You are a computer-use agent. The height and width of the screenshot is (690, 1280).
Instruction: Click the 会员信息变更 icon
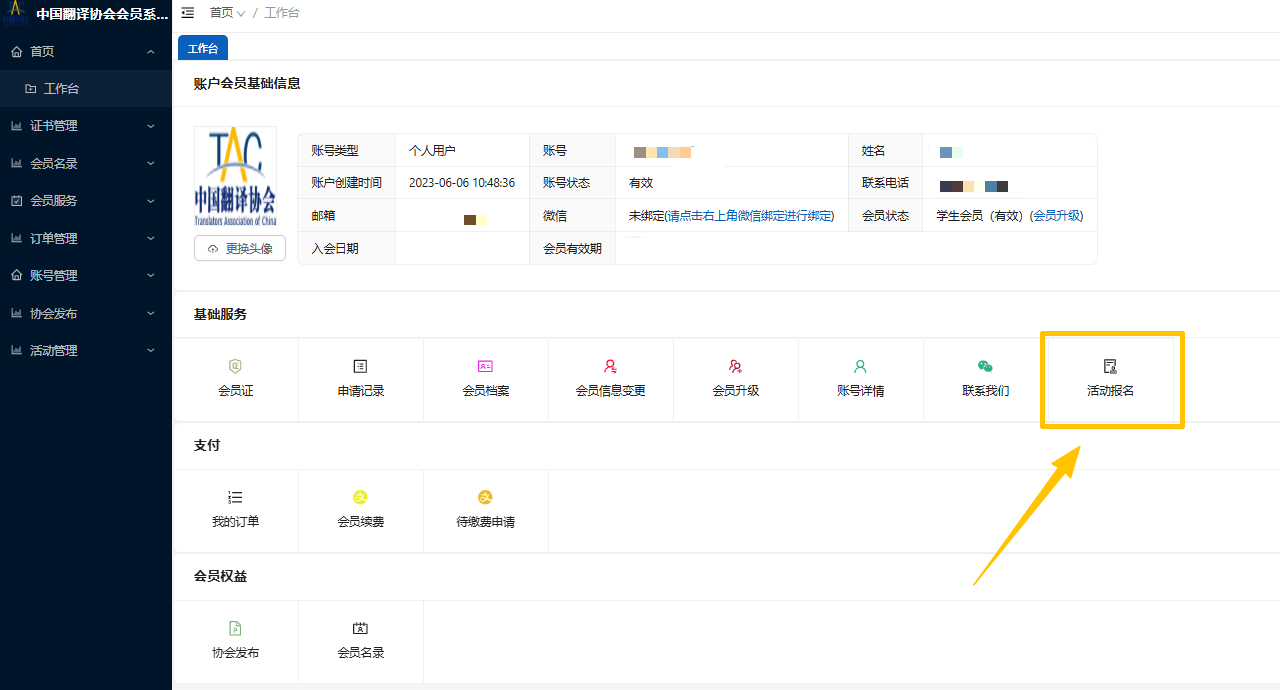[611, 367]
